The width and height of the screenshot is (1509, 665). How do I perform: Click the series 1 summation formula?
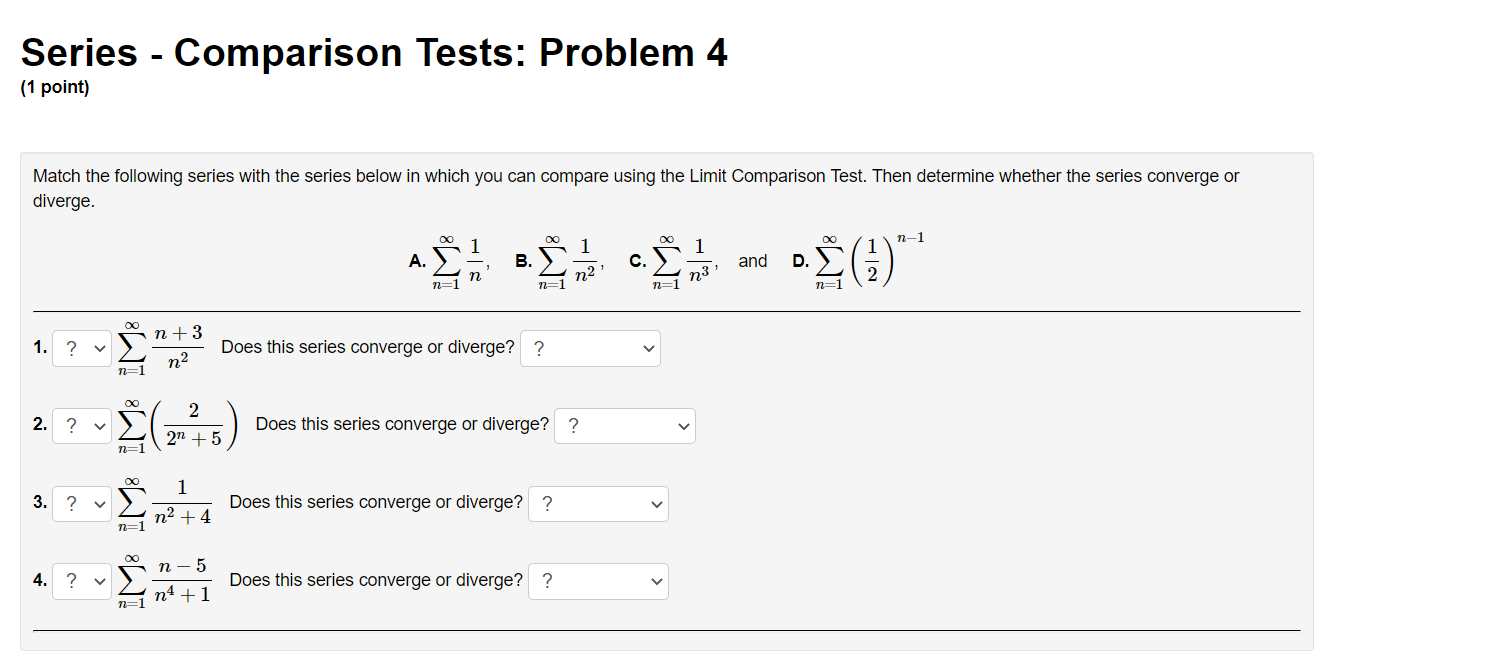coord(162,347)
